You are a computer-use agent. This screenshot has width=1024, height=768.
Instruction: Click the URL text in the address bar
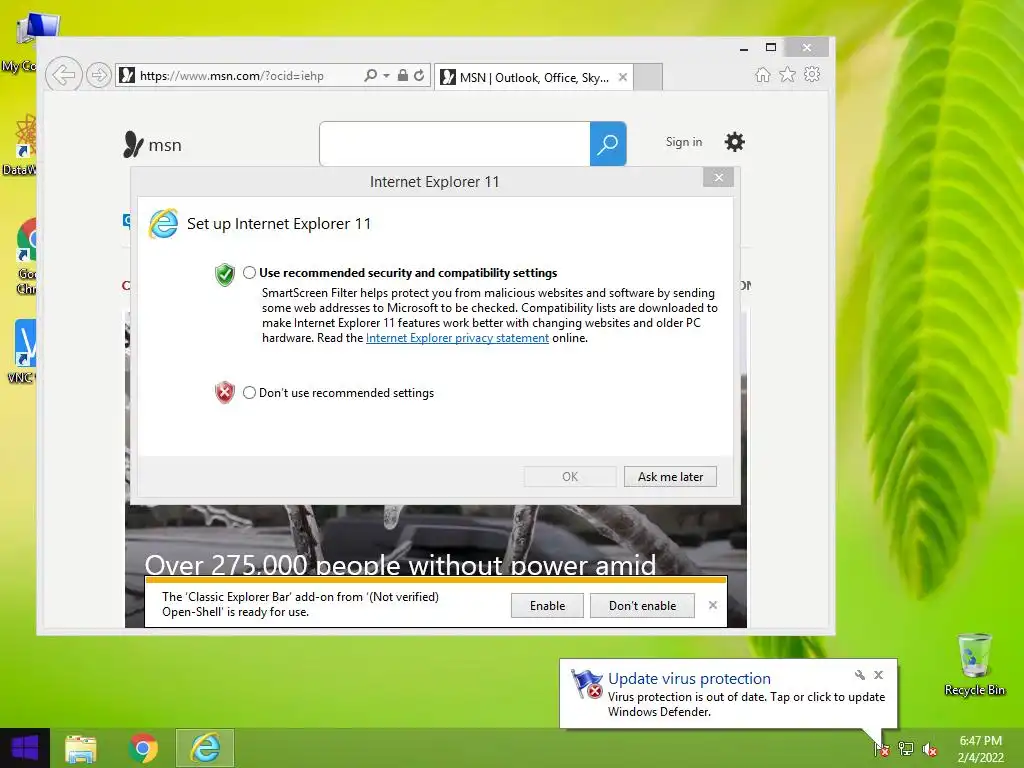click(x=232, y=76)
